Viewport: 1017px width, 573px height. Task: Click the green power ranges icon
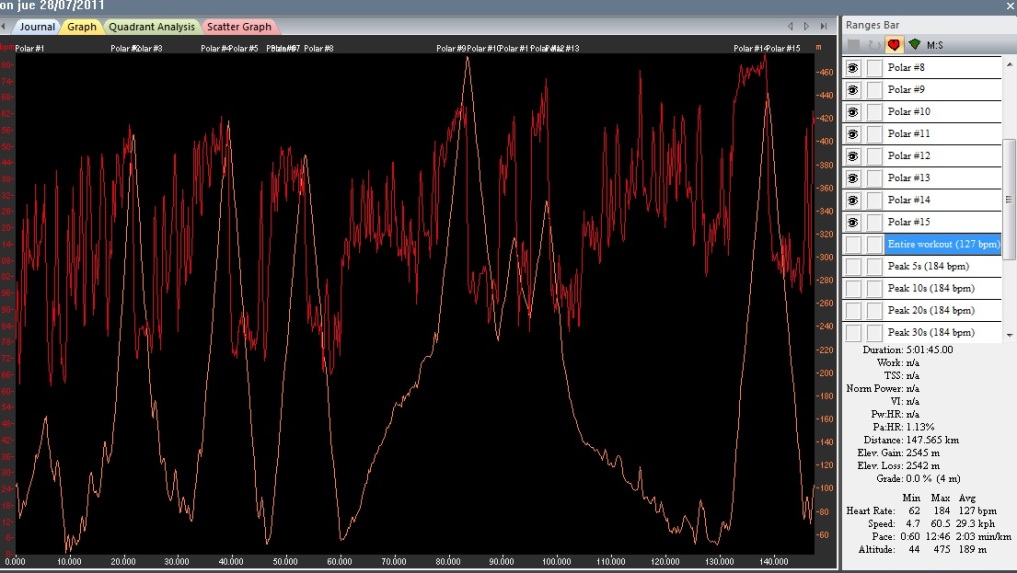click(x=914, y=45)
